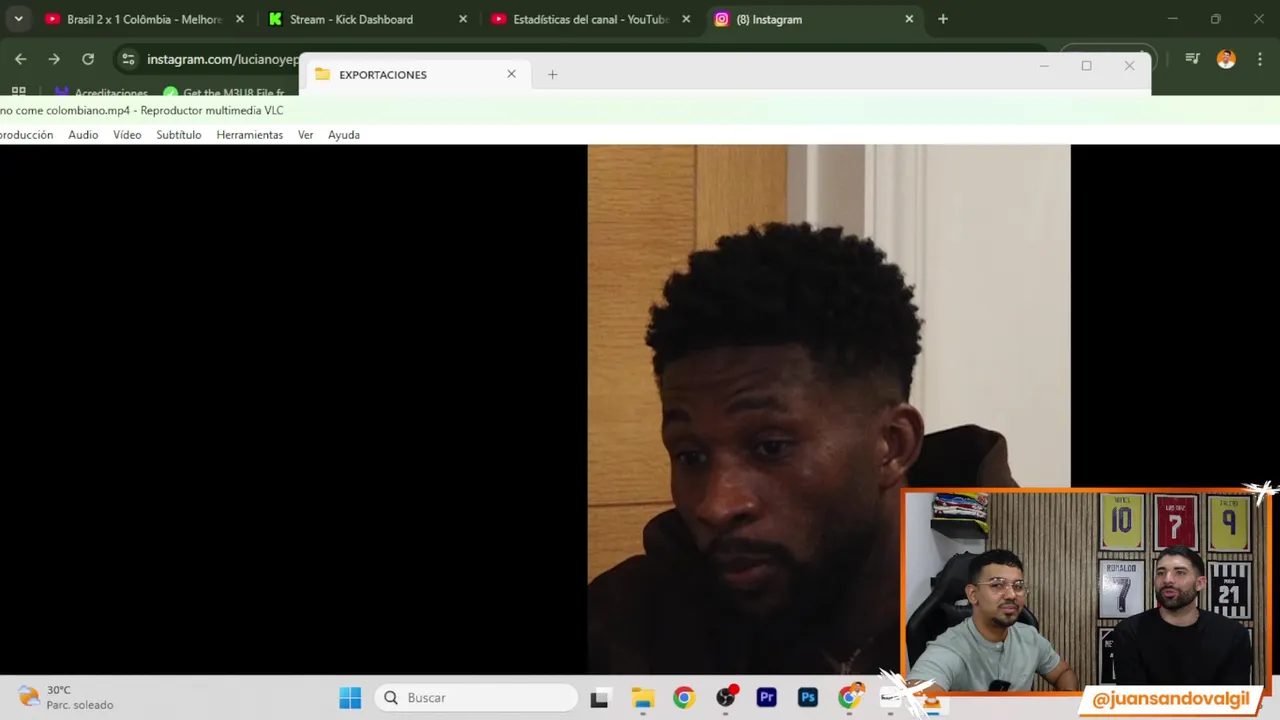The image size is (1280, 720).
Task: Close the Kick Dashboard tab
Action: click(463, 19)
